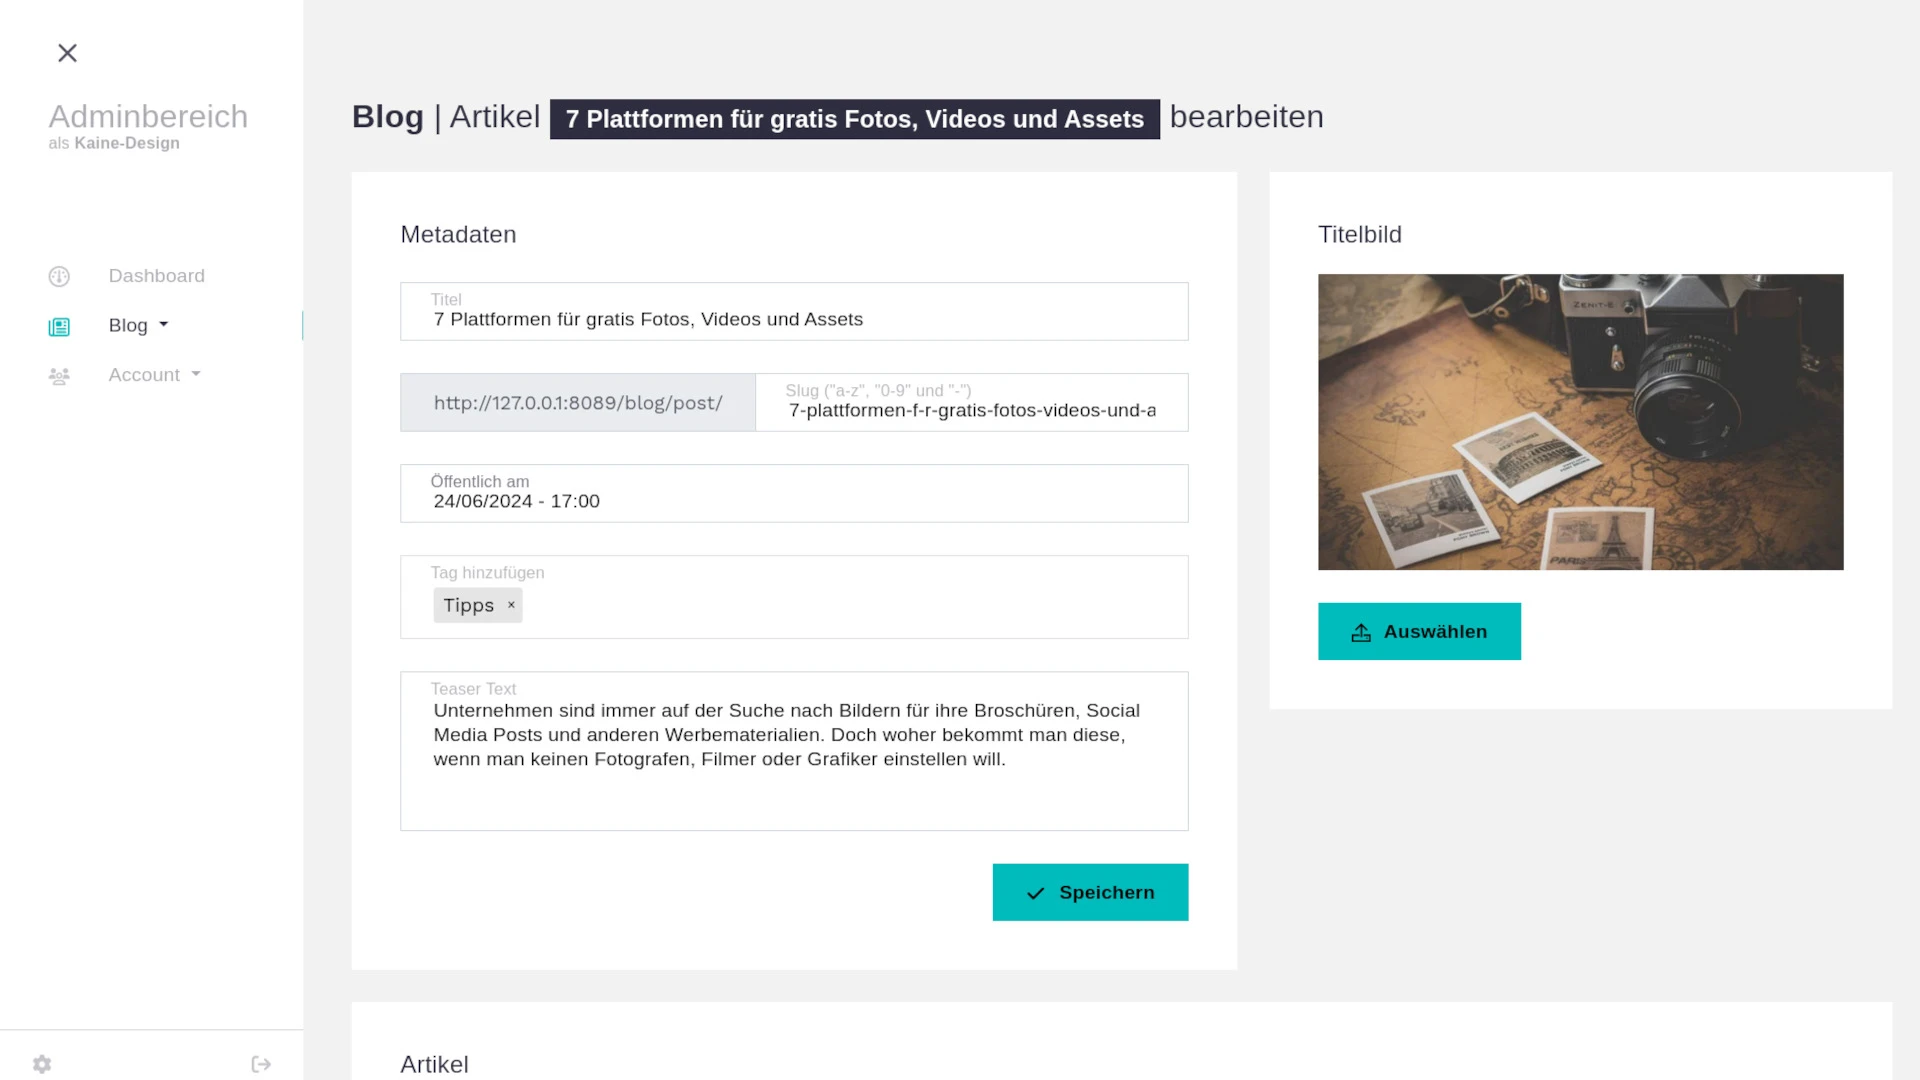Close the admin sidebar with the X icon
This screenshot has width=1920, height=1080.
pos(67,53)
